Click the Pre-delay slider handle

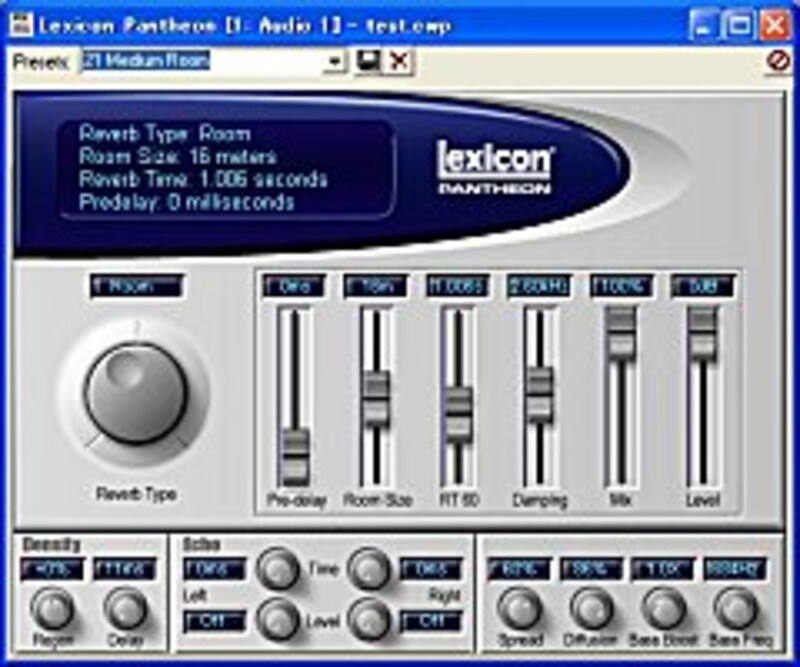(295, 456)
